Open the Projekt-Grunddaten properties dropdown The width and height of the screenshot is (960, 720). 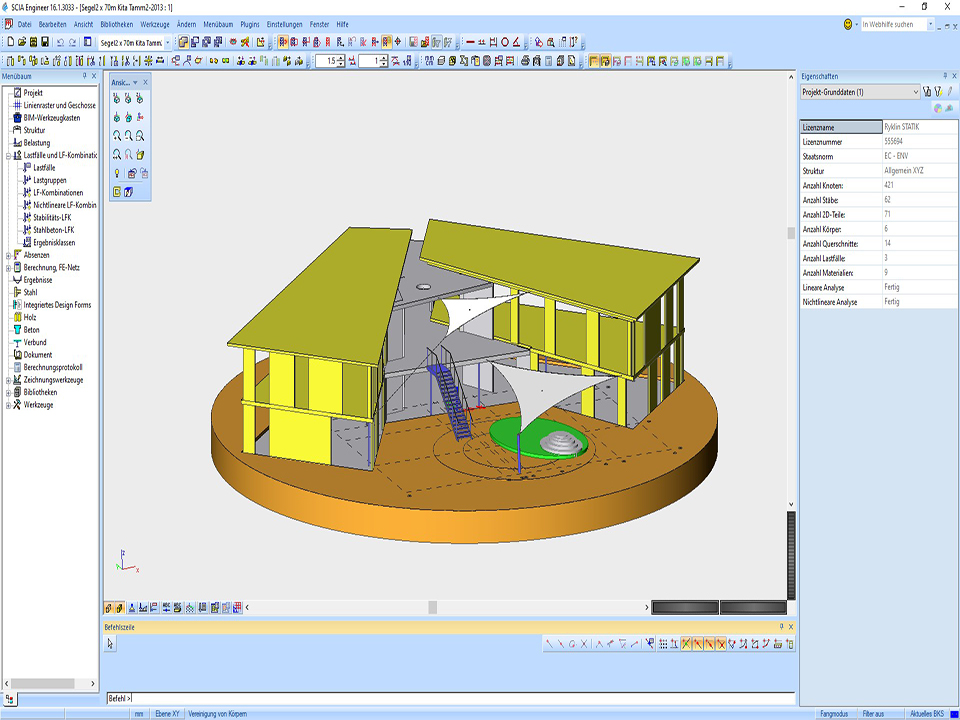click(x=914, y=92)
